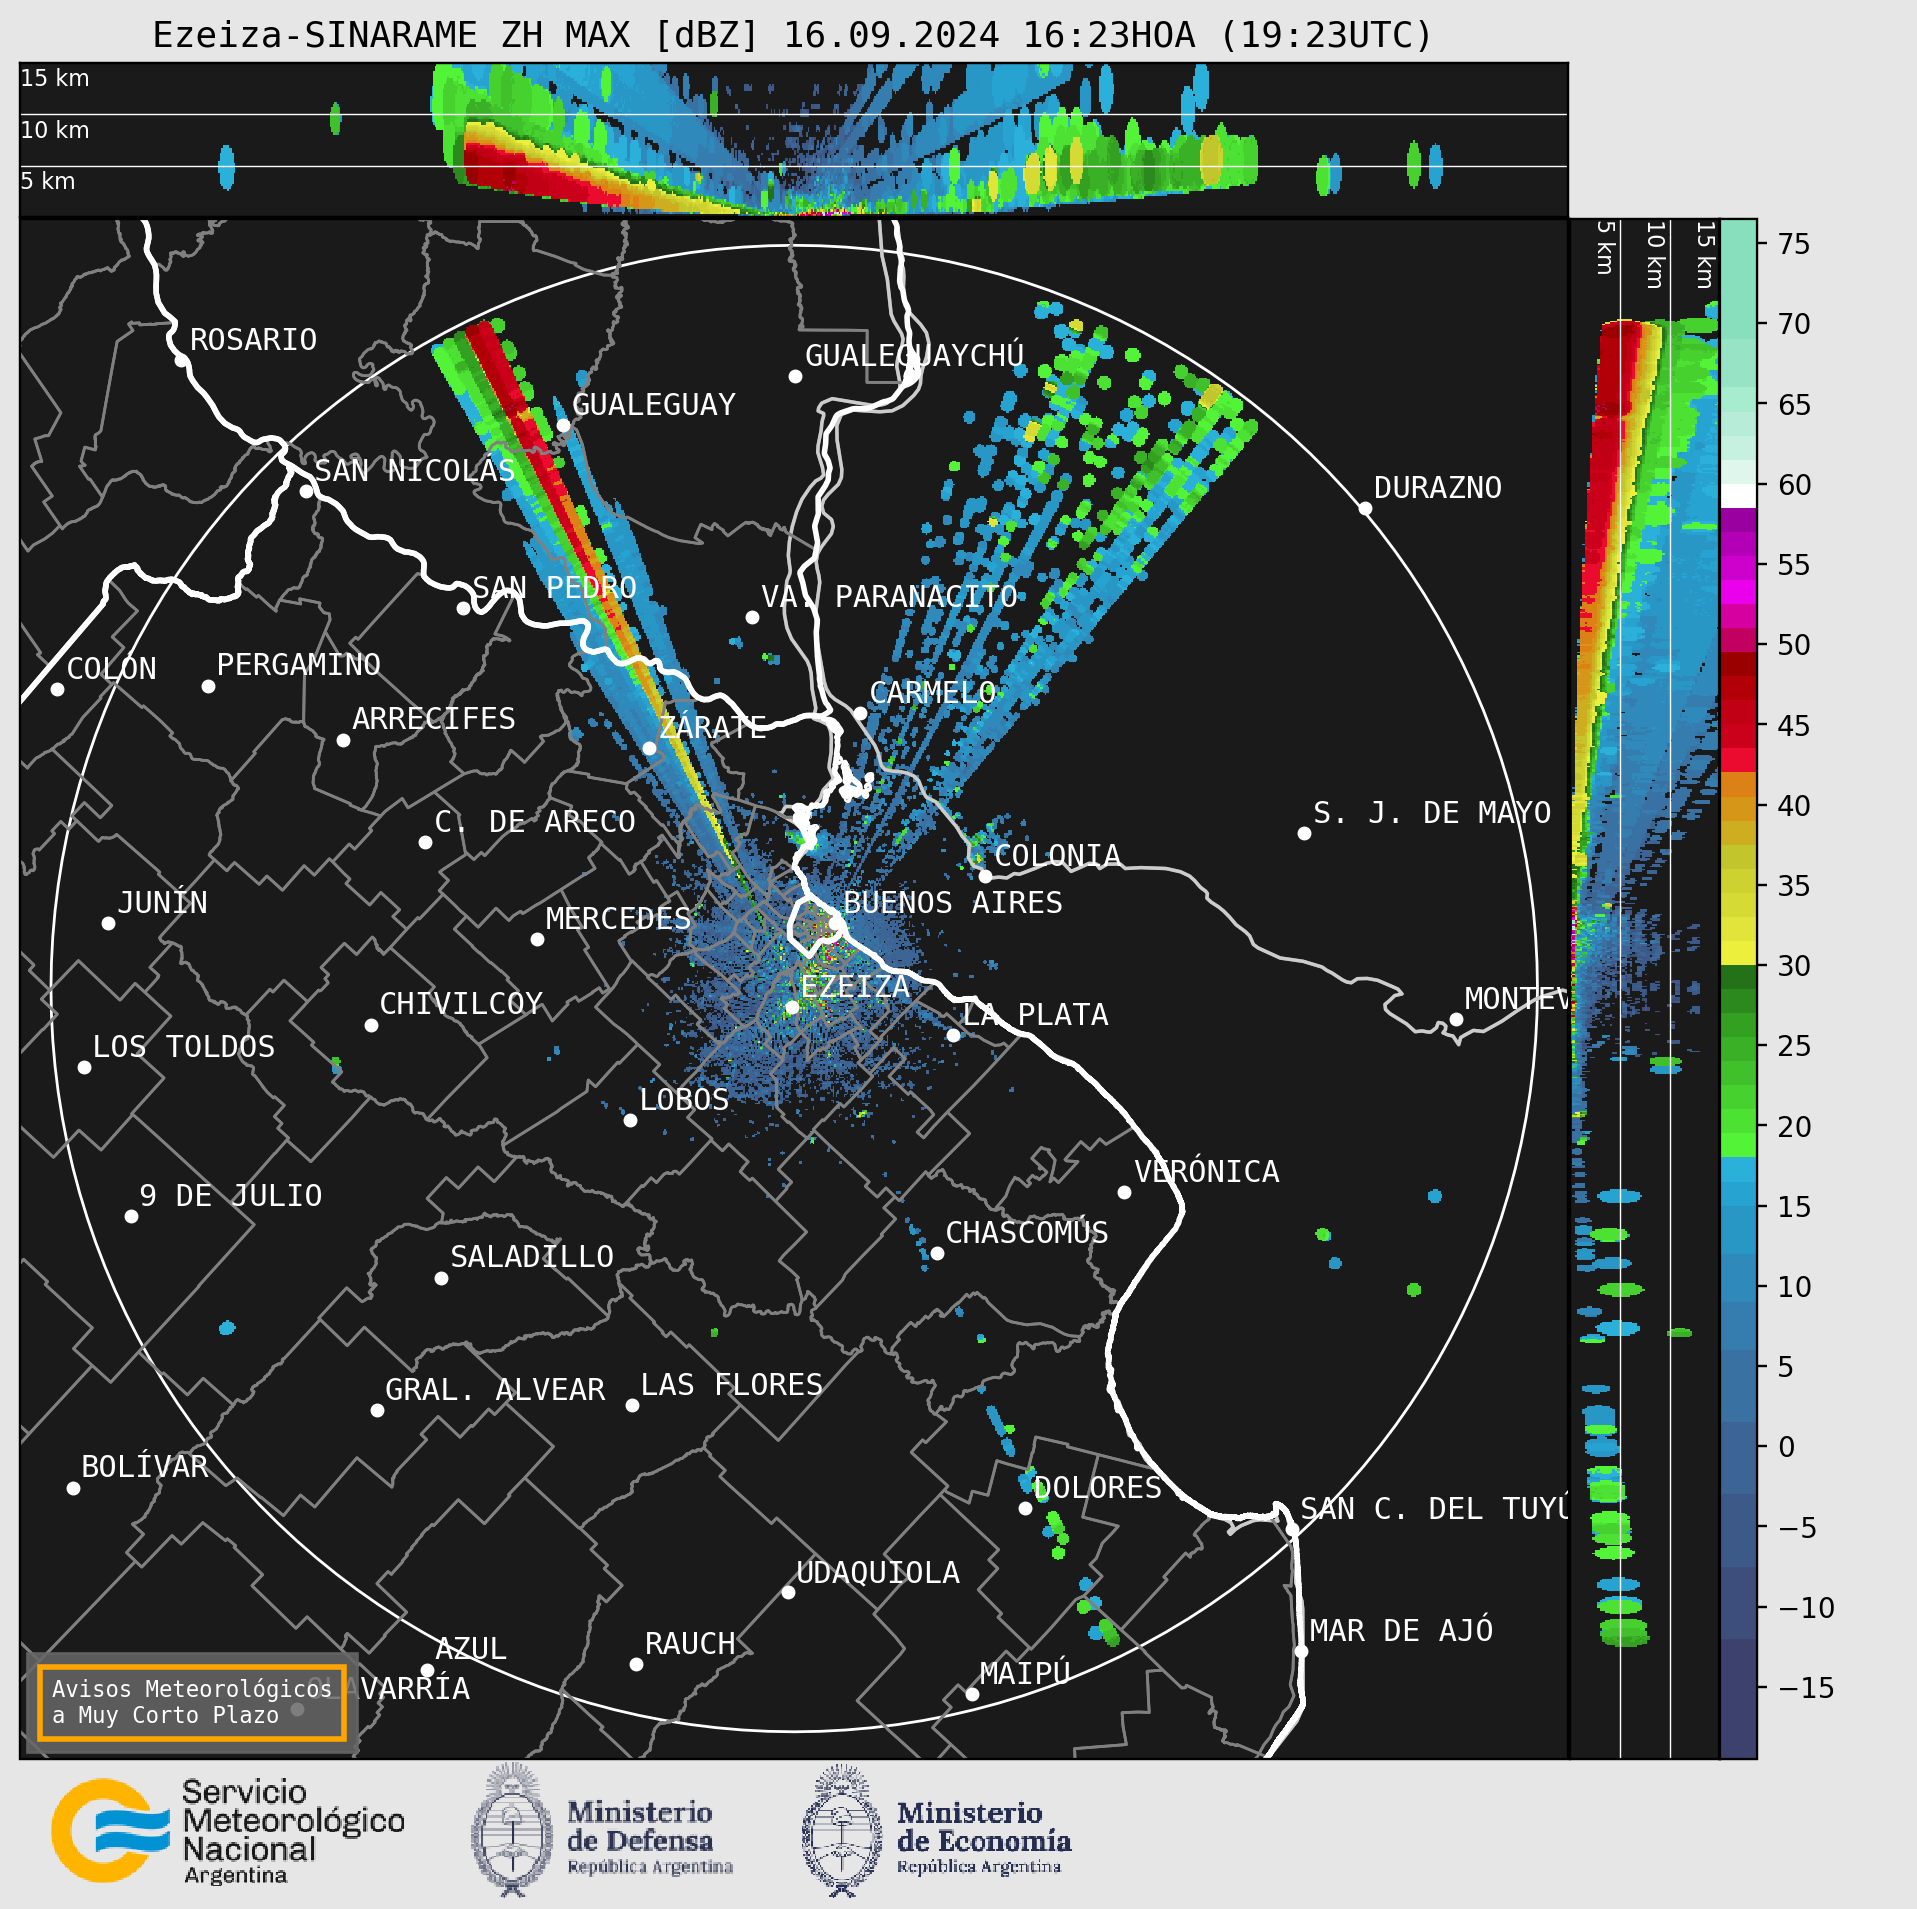Click the 15 km label in top cross-section

pyautogui.click(x=55, y=78)
